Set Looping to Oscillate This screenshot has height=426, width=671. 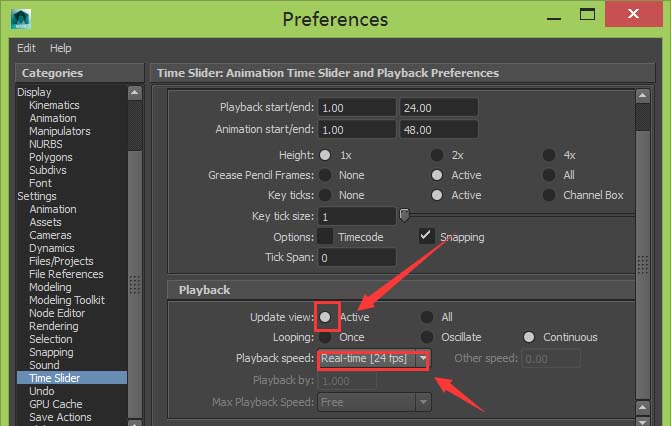coord(427,337)
